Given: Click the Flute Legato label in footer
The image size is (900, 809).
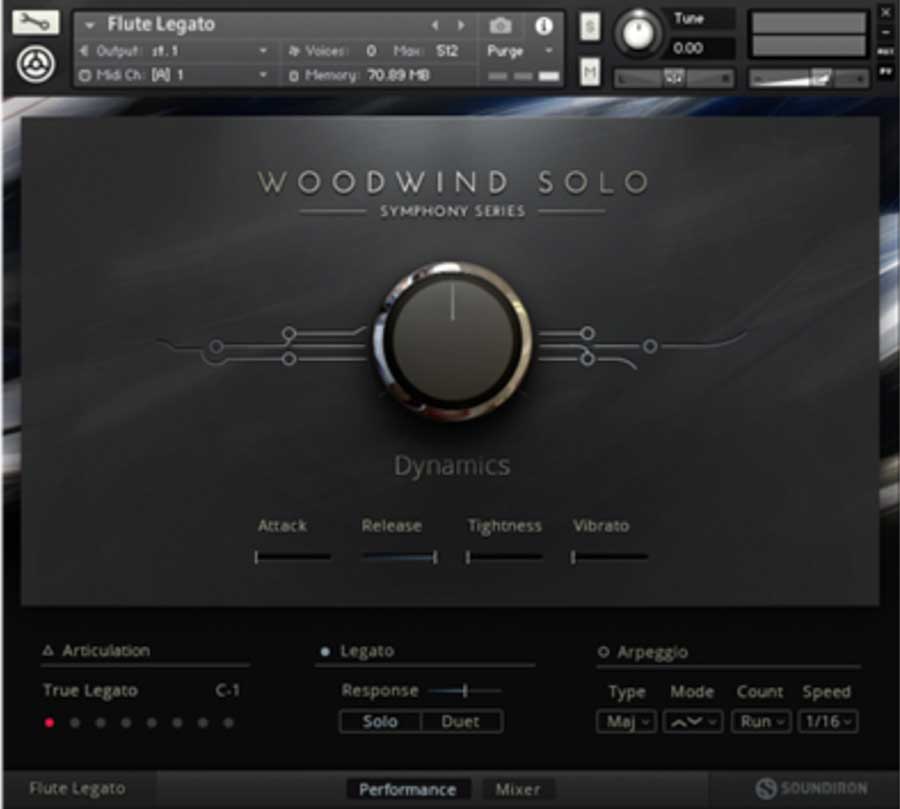Looking at the screenshot, I should tap(77, 788).
